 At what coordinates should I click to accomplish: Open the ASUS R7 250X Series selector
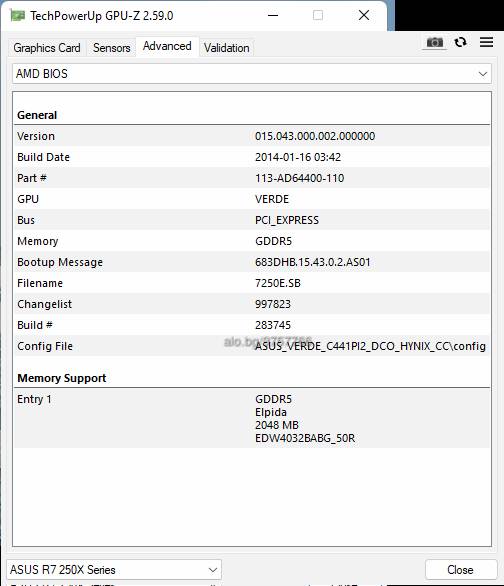(114, 570)
